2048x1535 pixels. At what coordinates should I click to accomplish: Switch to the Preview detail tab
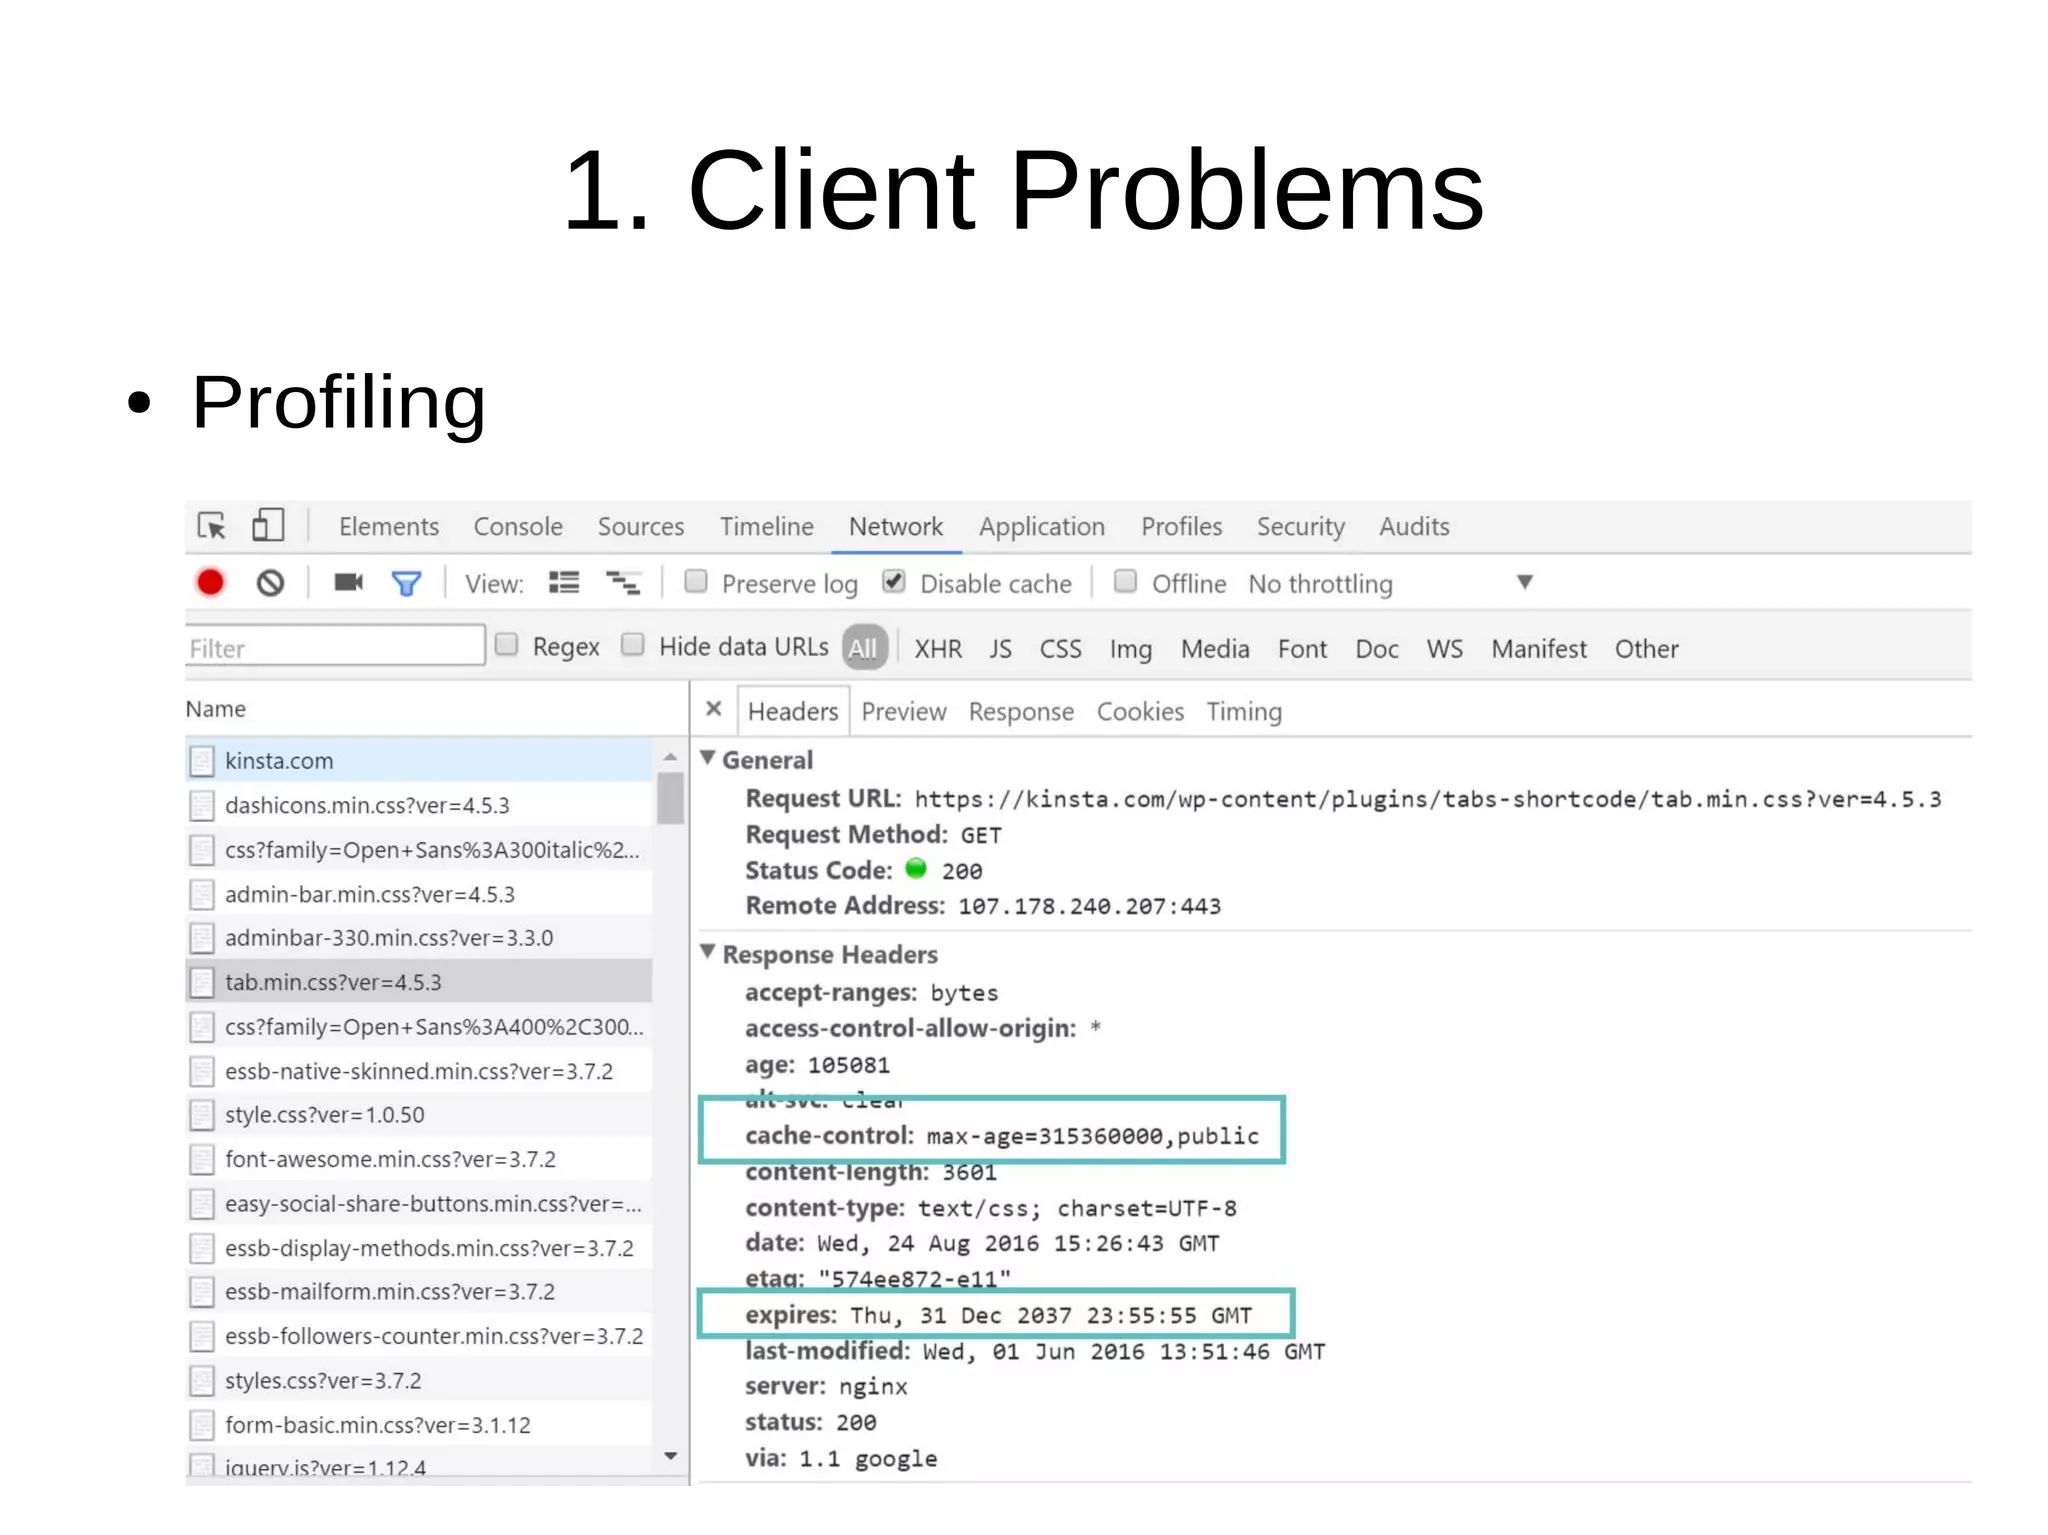click(x=904, y=712)
